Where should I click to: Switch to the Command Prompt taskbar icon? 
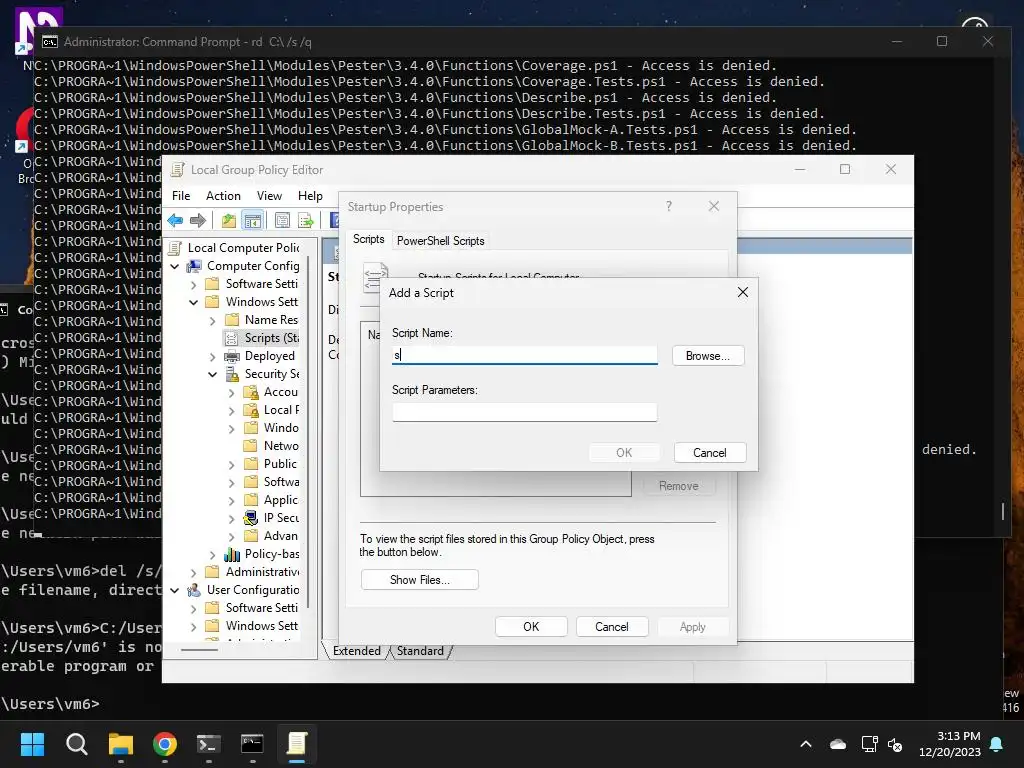[x=252, y=744]
